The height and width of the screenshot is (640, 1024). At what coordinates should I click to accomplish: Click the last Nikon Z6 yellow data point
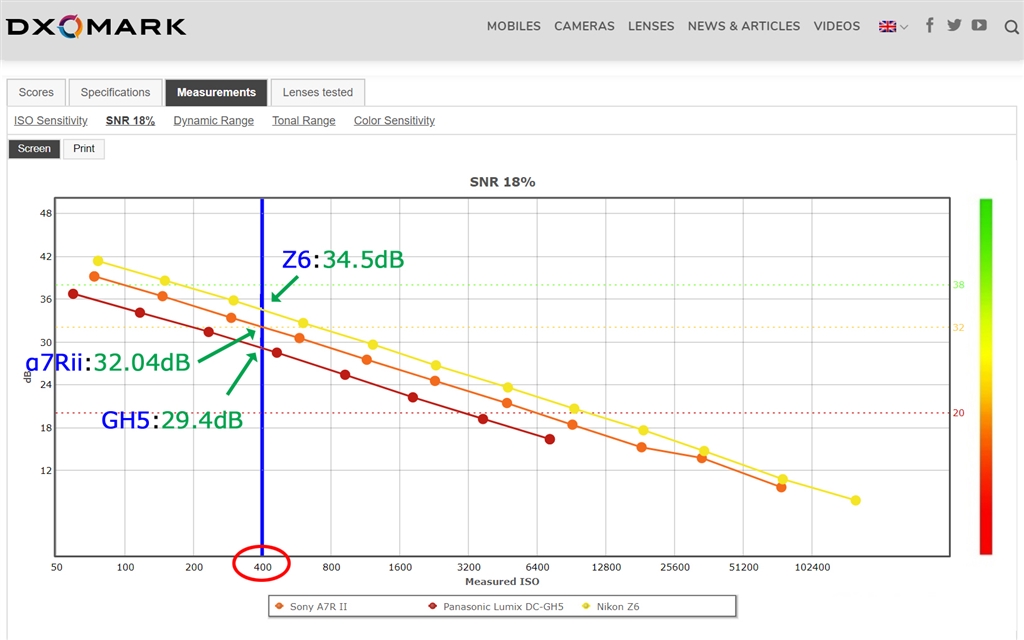856,500
